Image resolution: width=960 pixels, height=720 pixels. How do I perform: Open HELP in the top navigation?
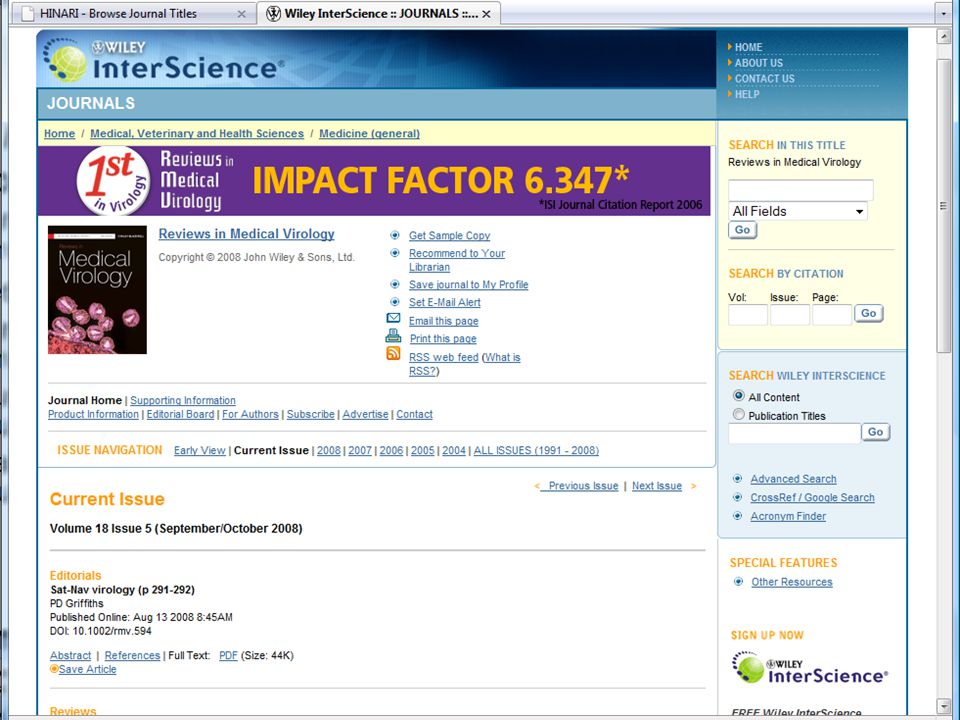click(x=747, y=94)
